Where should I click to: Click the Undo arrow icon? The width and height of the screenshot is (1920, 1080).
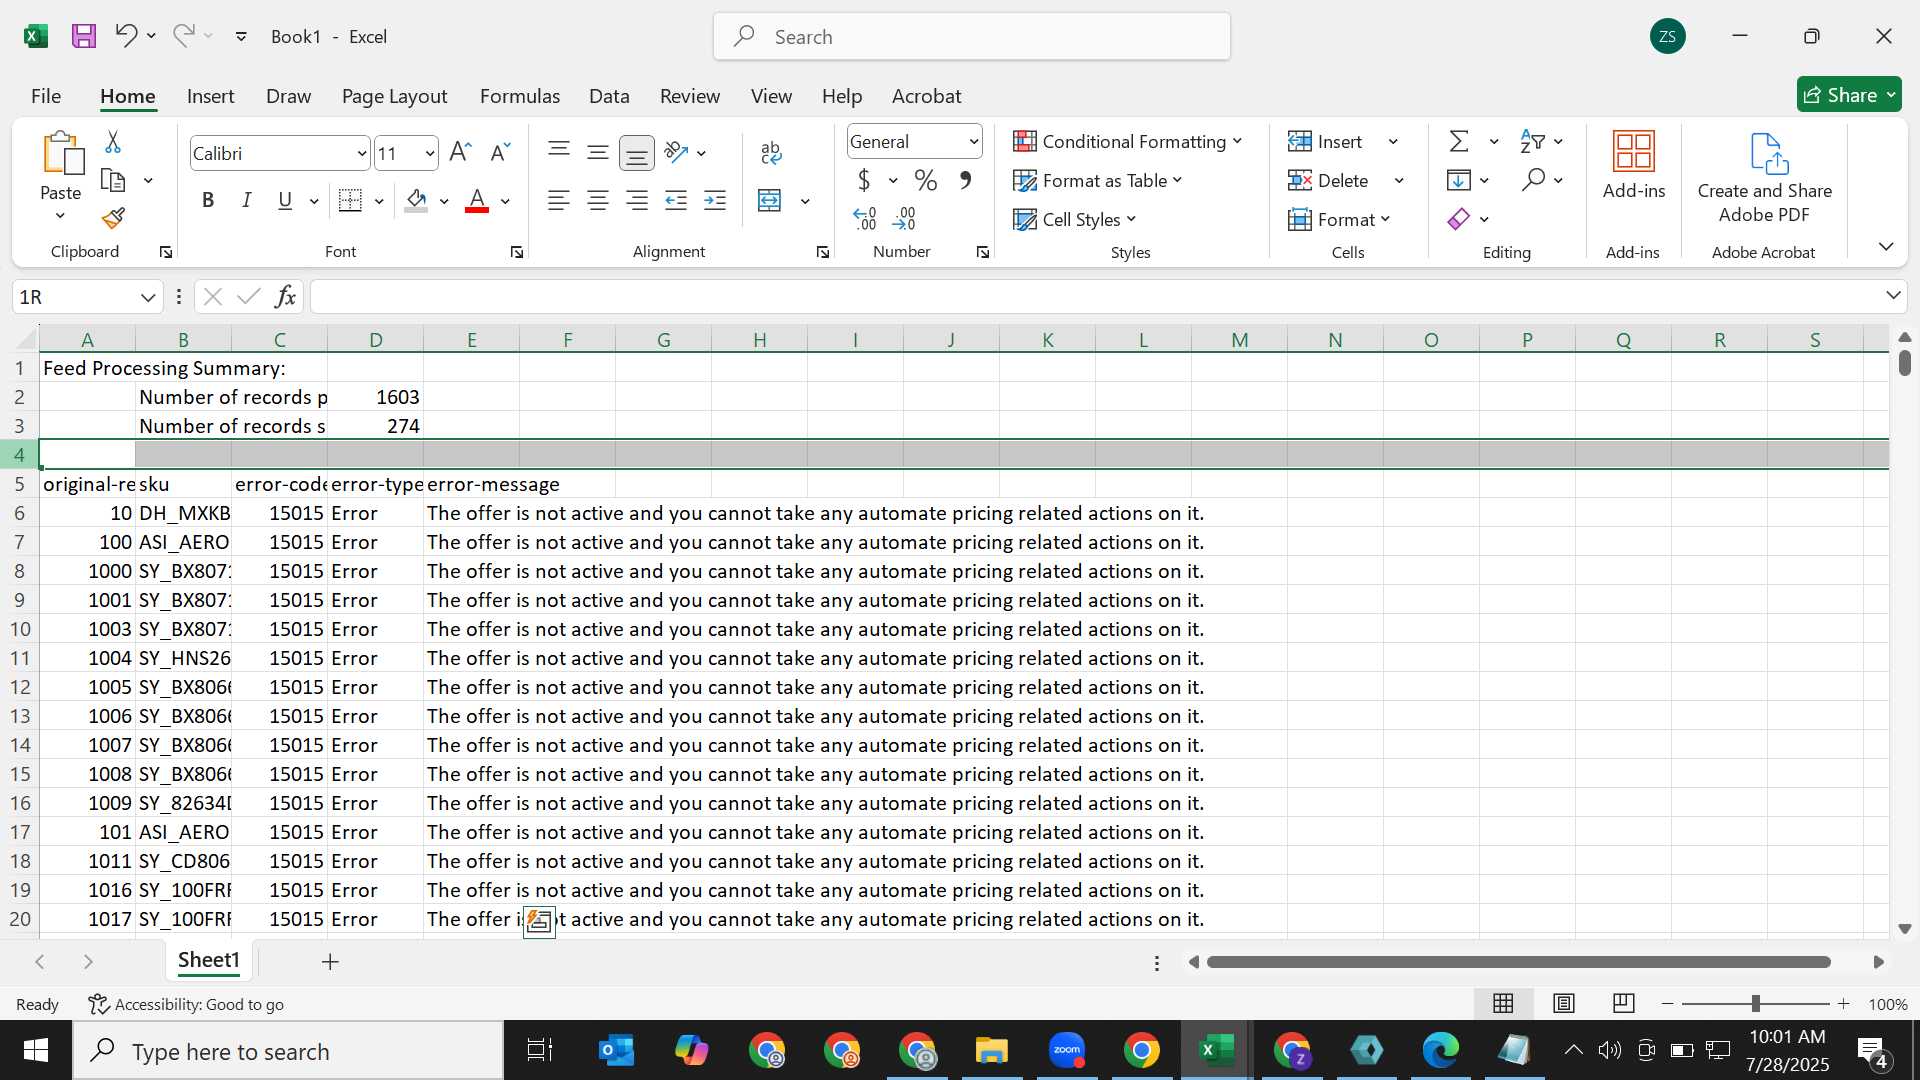point(125,36)
